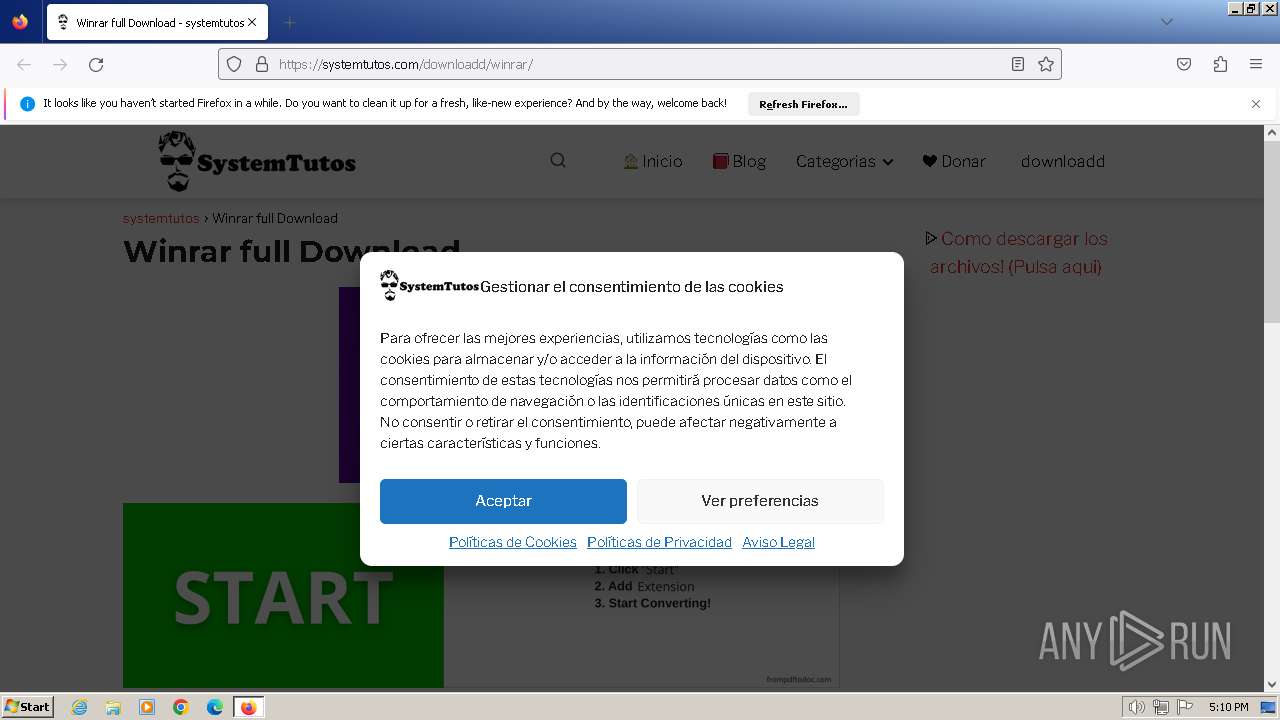
Task: Save page to Pocket icon
Action: (1184, 64)
